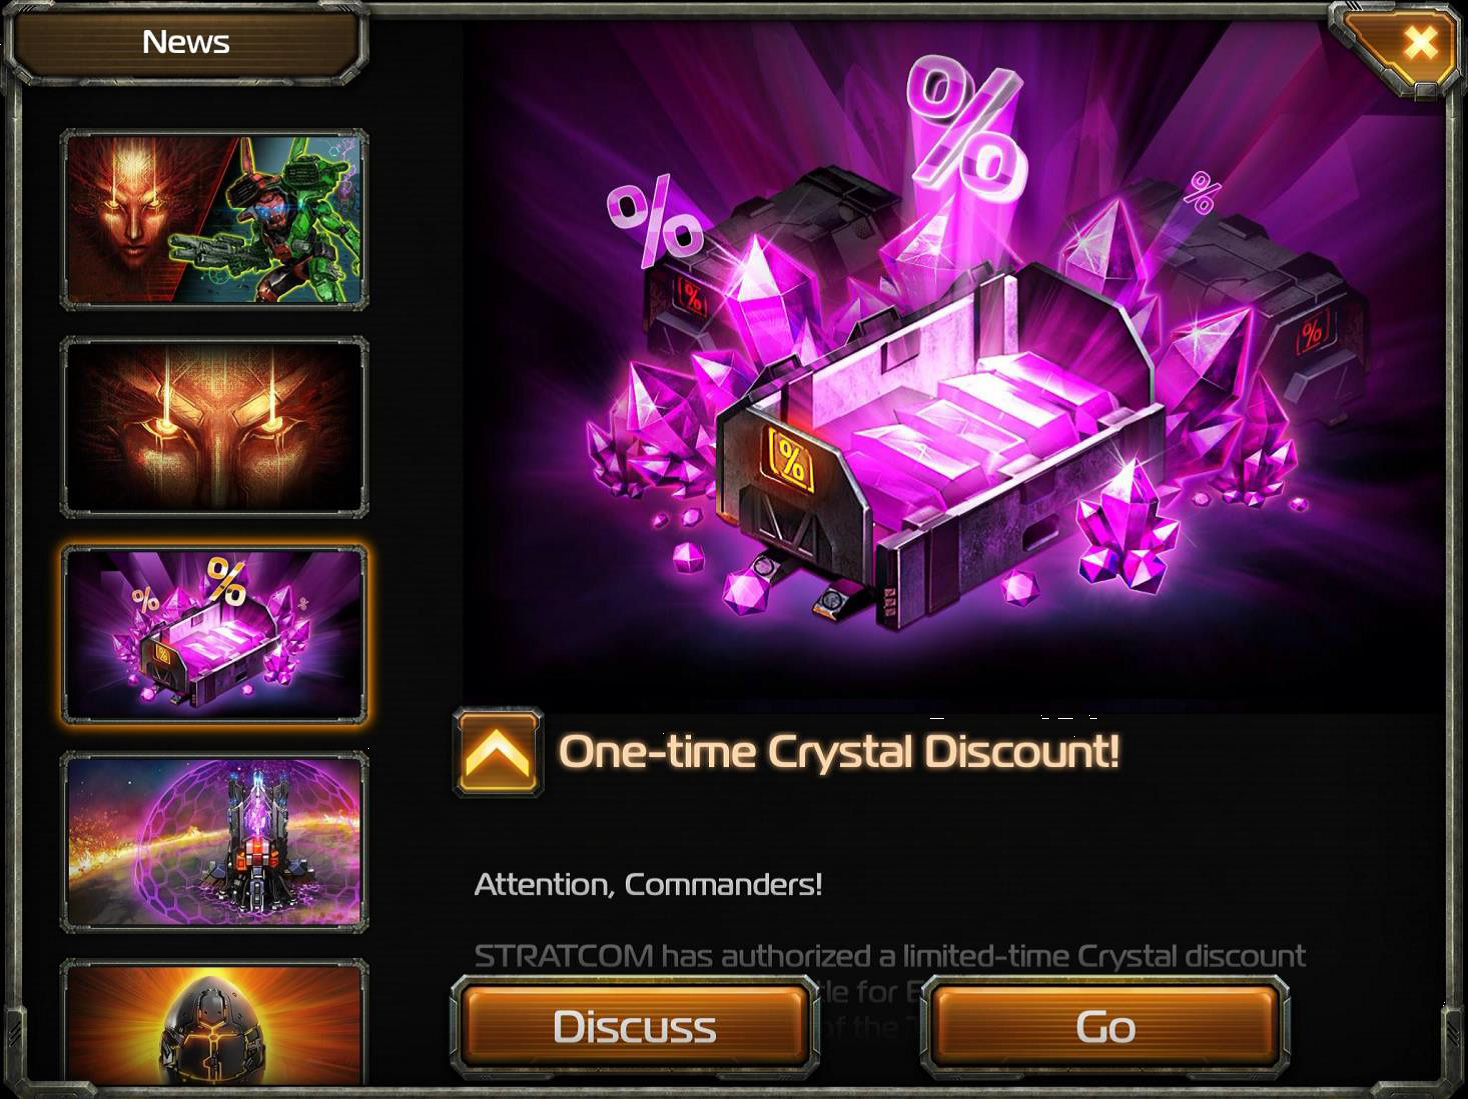Select the glowing-eyed face news thumbnail

214,427
